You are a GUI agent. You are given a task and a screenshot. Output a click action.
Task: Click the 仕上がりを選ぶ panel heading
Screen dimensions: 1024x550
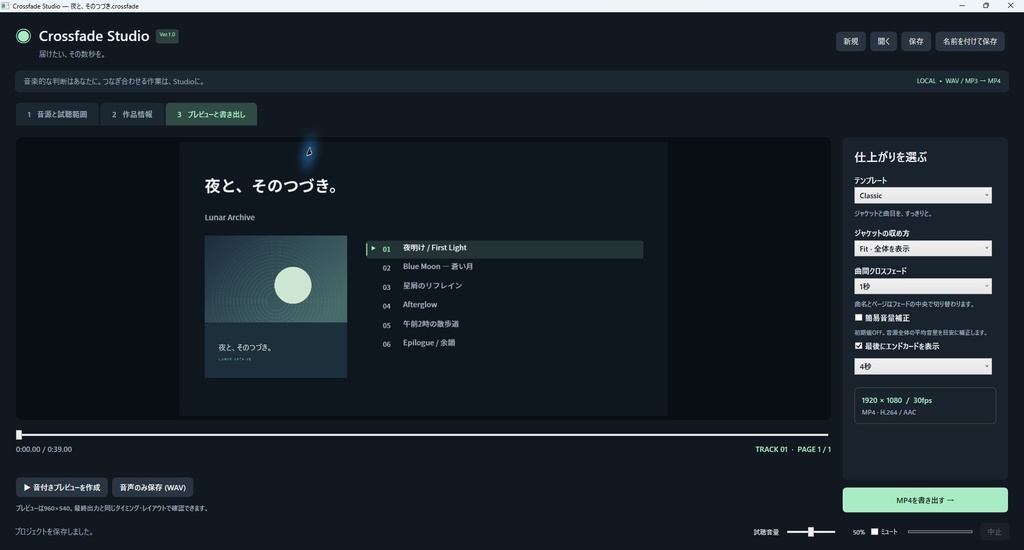[890, 157]
